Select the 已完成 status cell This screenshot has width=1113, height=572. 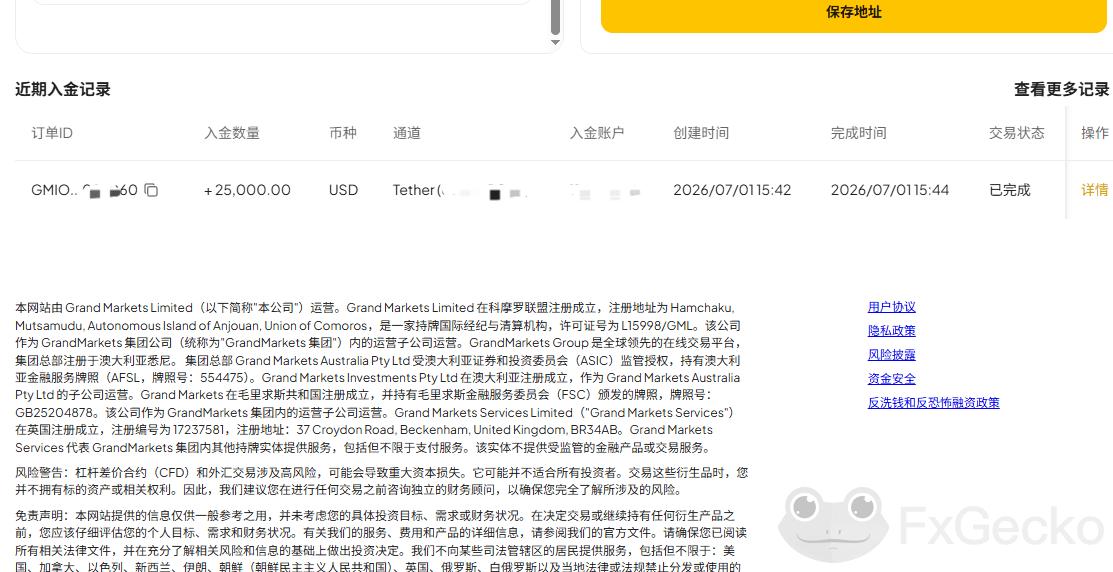(1009, 190)
